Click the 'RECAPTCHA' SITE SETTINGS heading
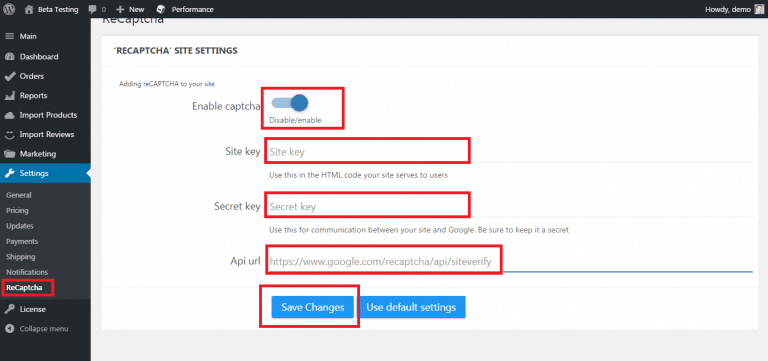 point(175,50)
